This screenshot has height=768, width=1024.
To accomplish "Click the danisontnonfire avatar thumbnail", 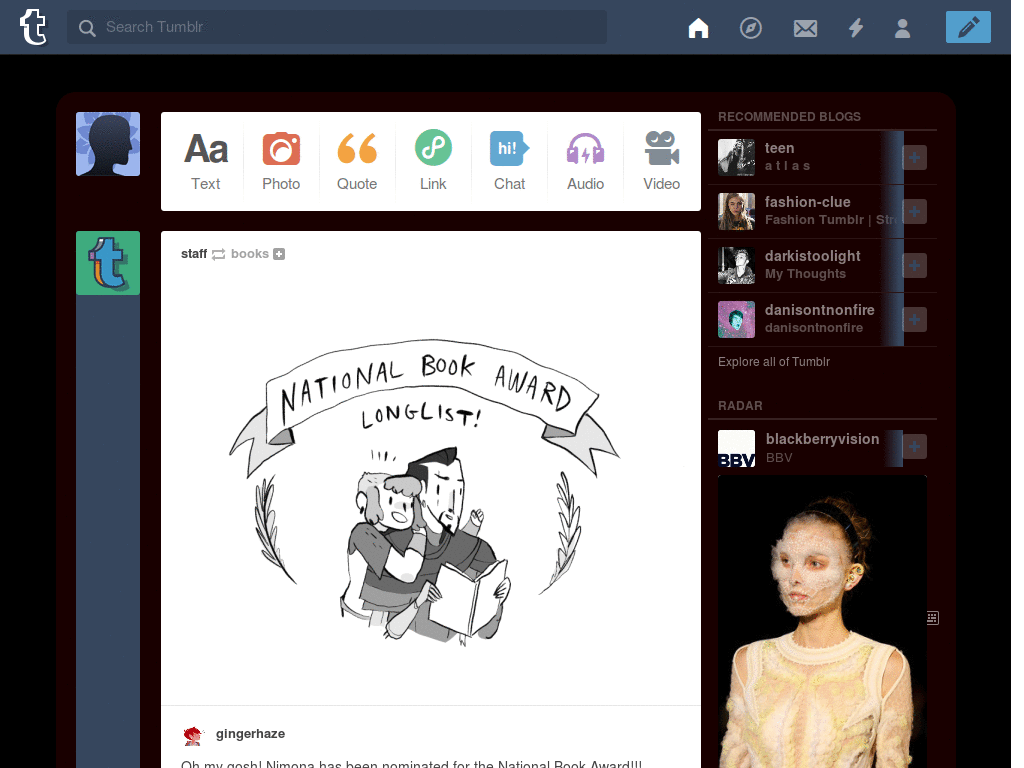I will (x=736, y=319).
